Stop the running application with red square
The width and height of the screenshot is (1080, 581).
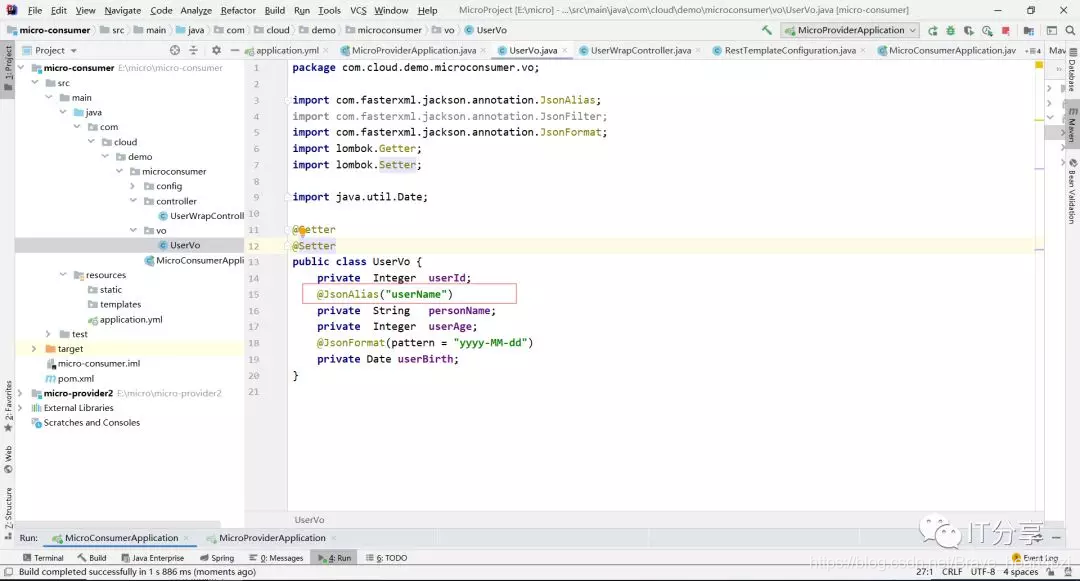pyautogui.click(x=1006, y=30)
